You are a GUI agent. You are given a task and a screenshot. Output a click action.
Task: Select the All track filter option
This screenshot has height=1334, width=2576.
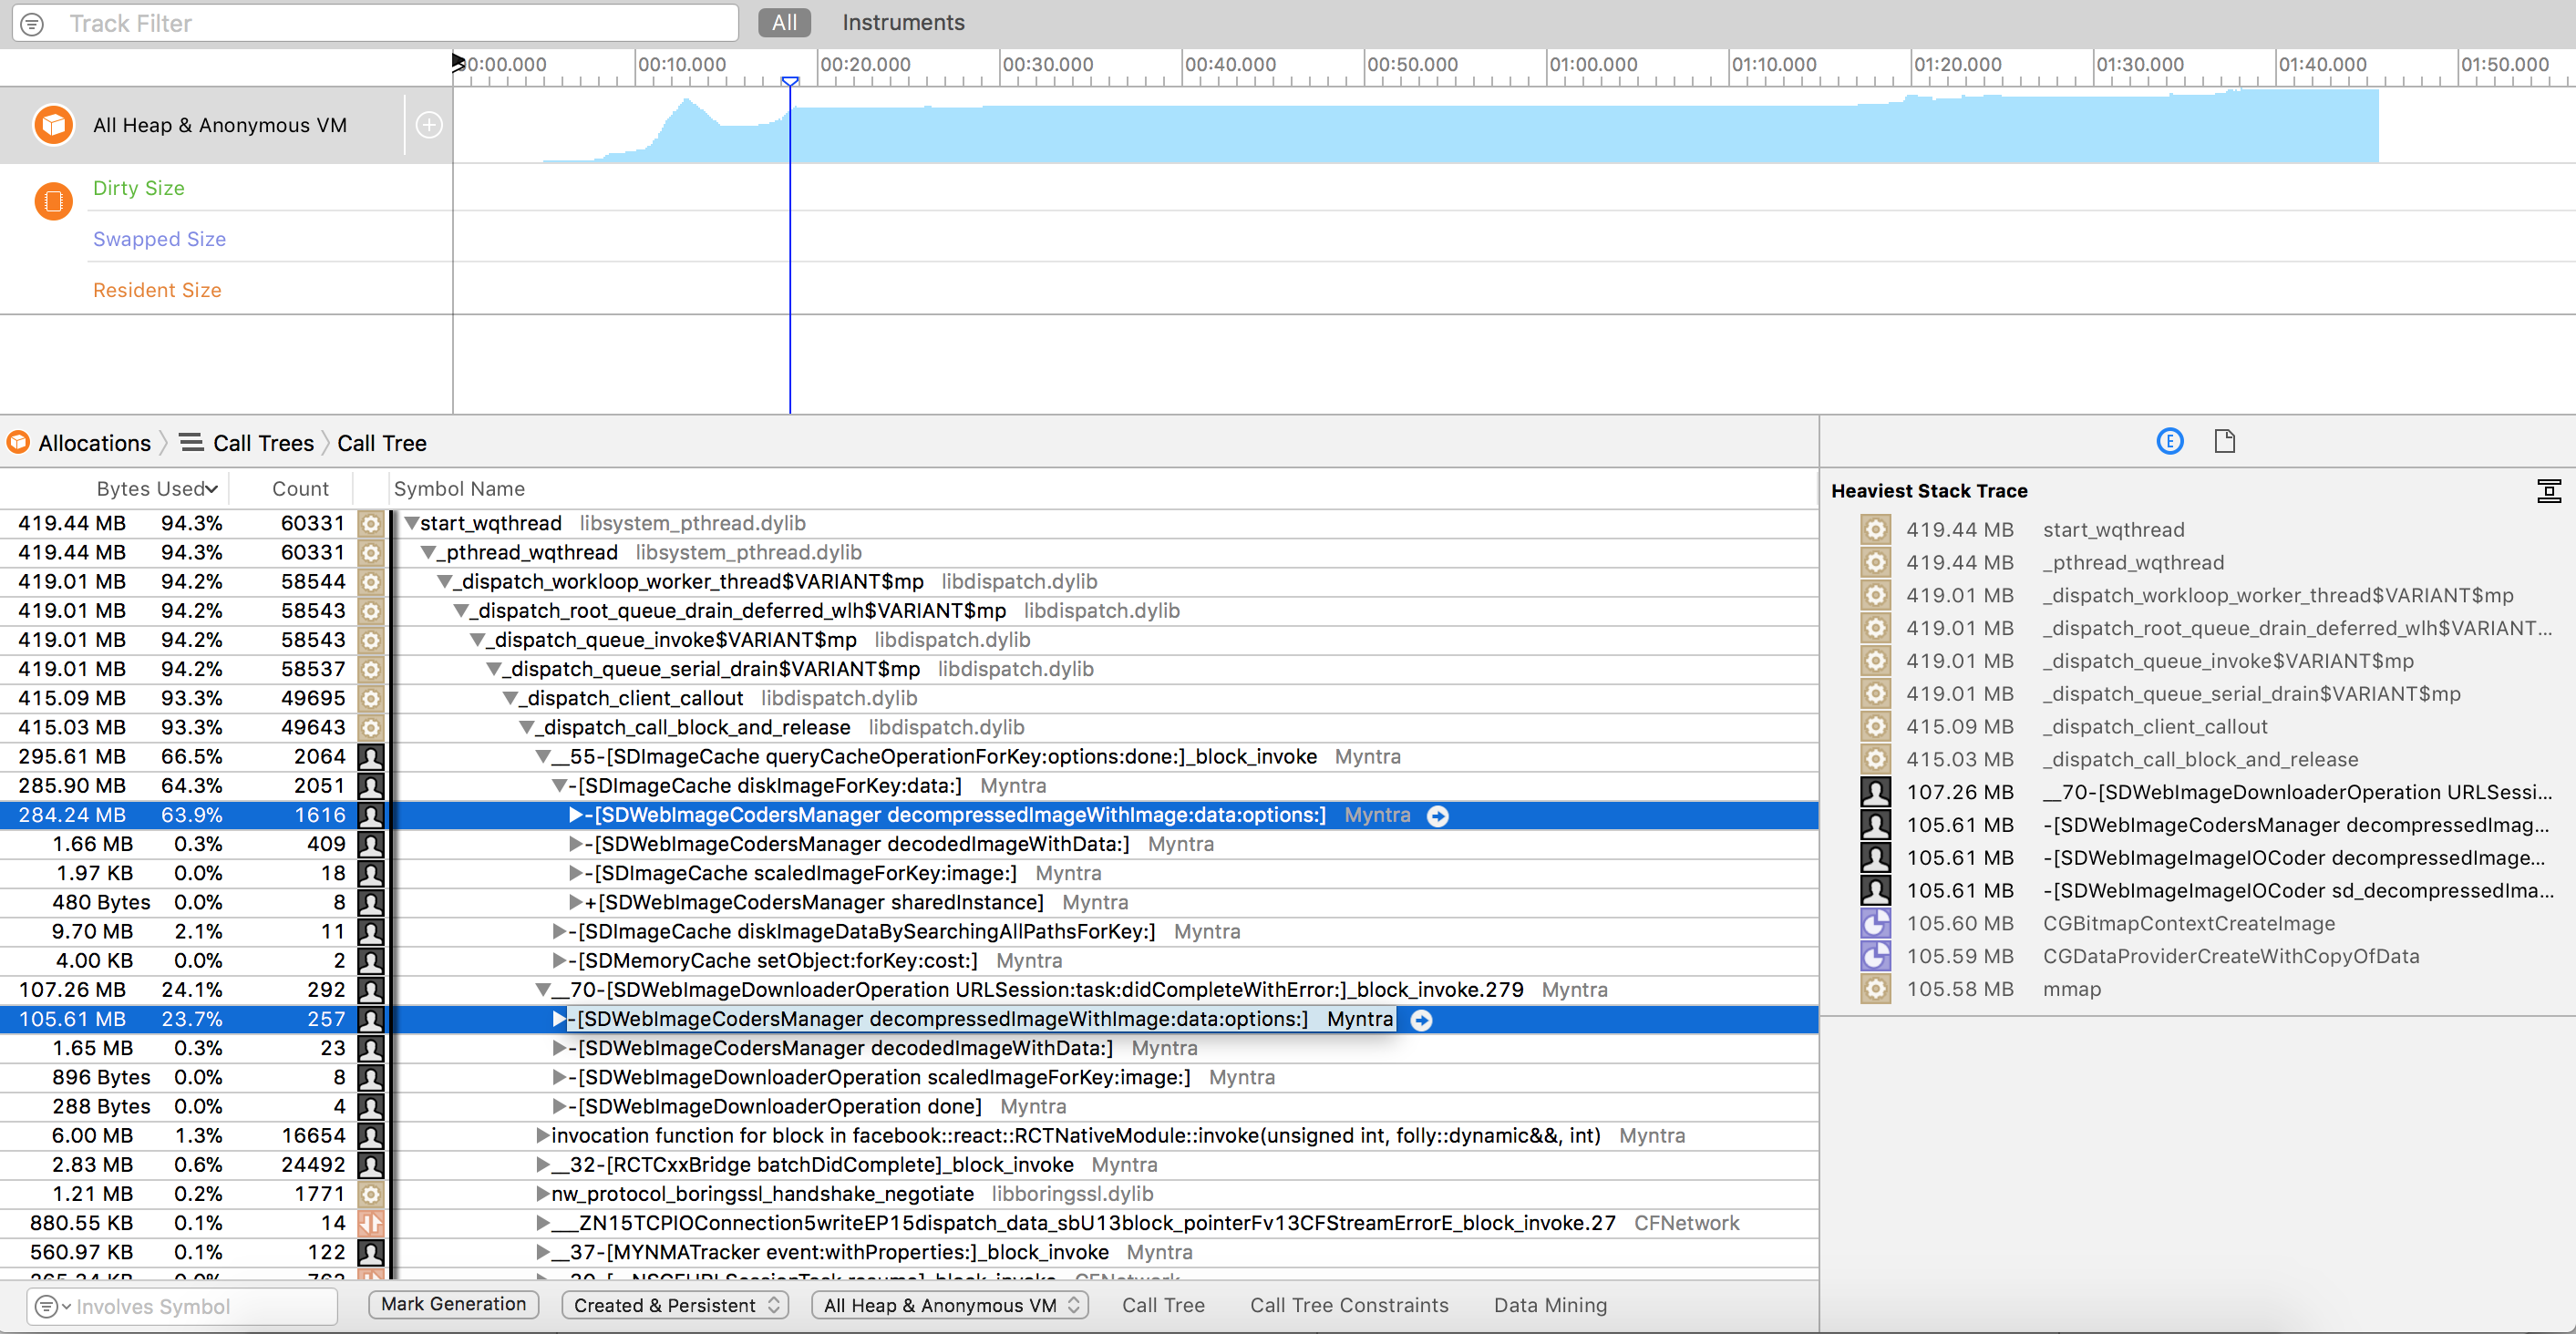pos(783,22)
